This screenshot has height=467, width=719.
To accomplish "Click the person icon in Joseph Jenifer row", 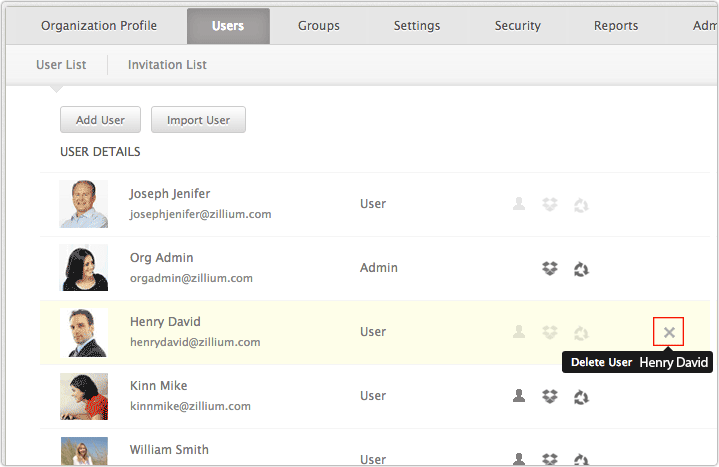I will (x=519, y=203).
